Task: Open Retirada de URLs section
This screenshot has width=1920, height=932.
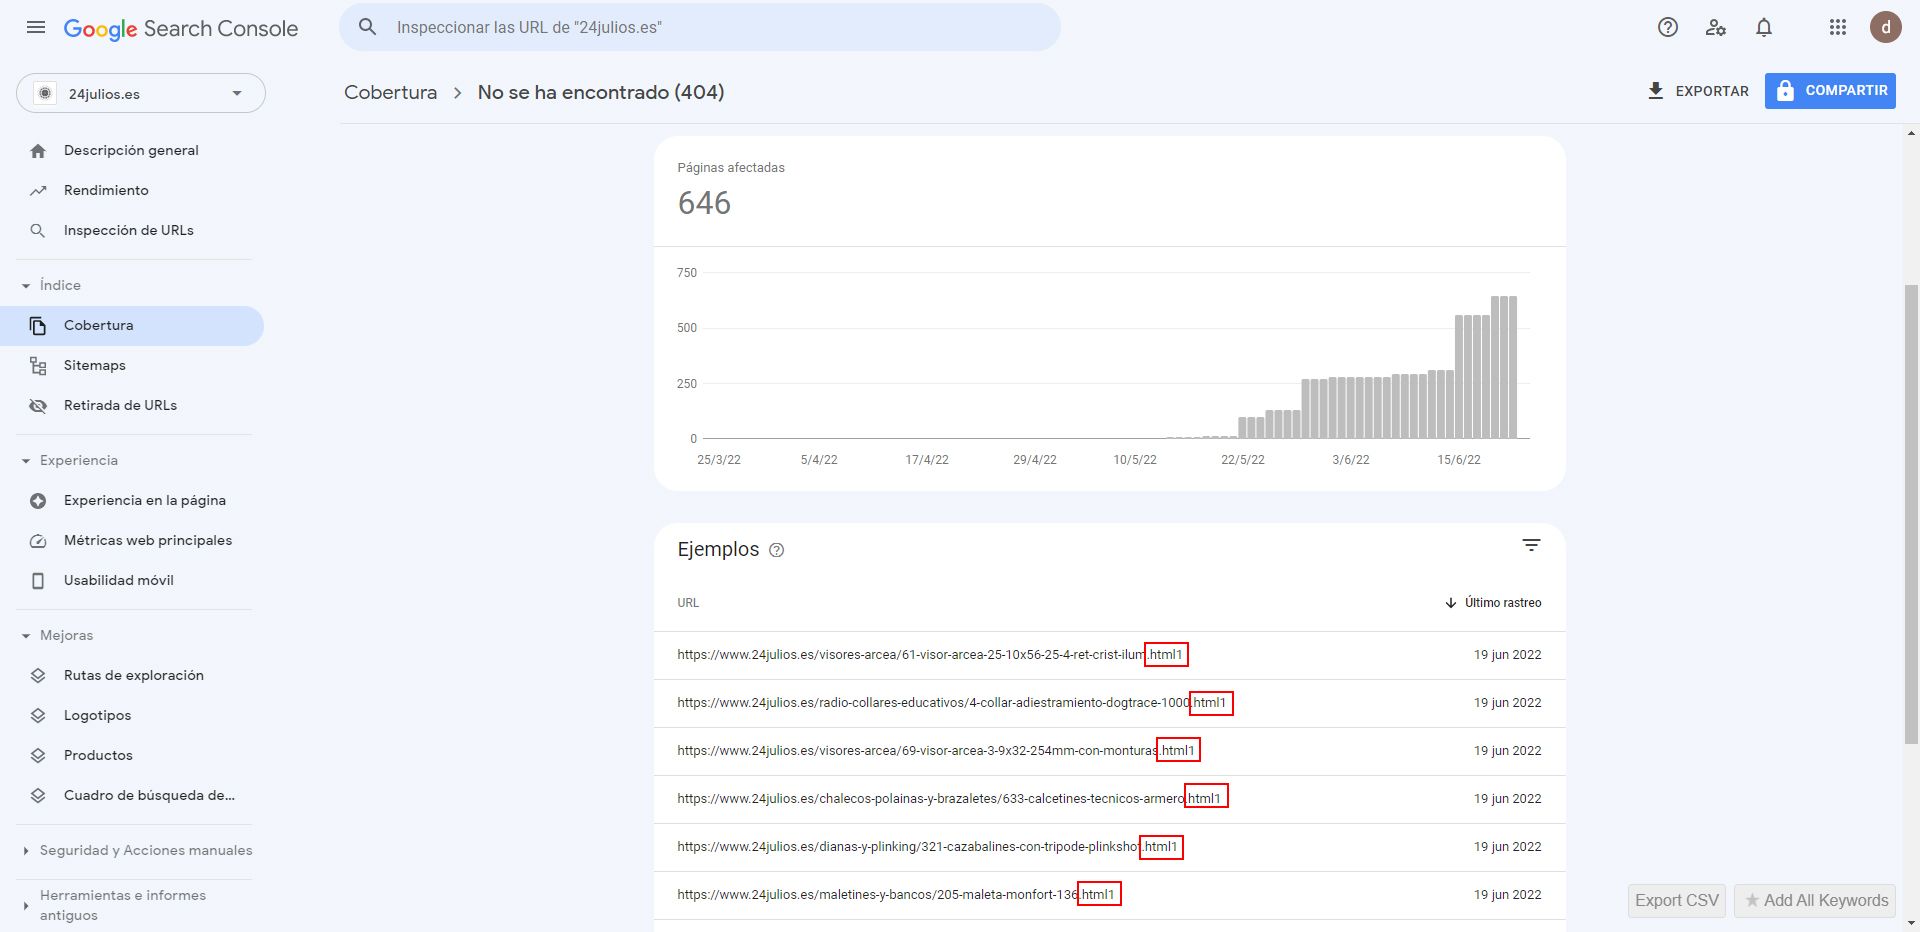Action: 120,406
